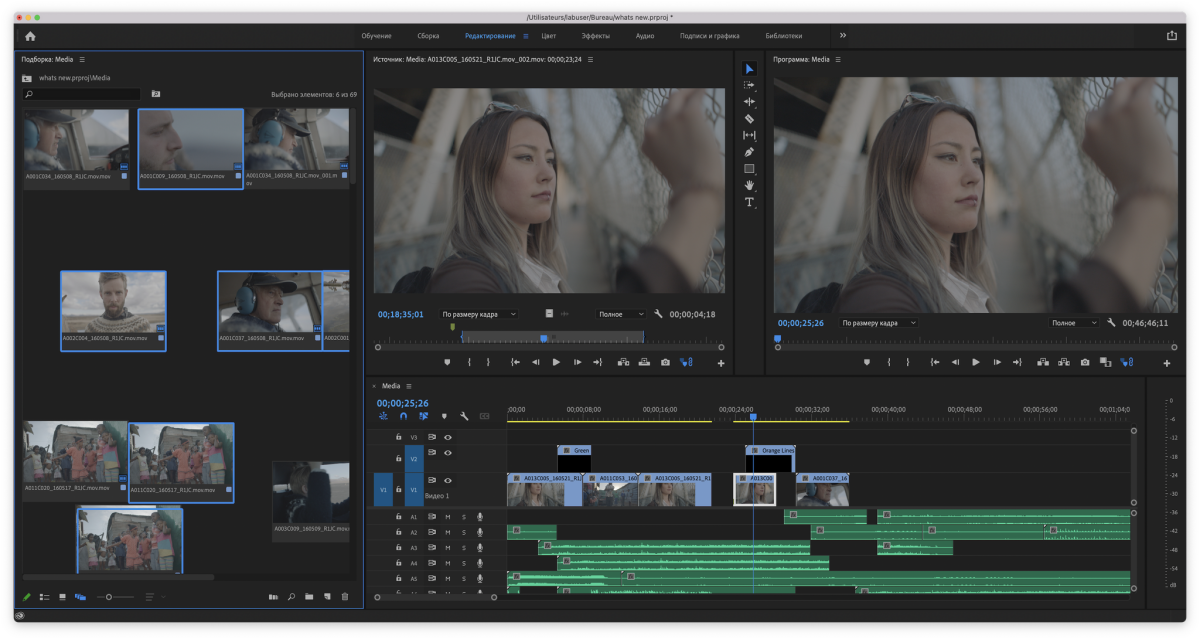
Task: Enable voice-over record on track A3
Action: pyautogui.click(x=480, y=548)
